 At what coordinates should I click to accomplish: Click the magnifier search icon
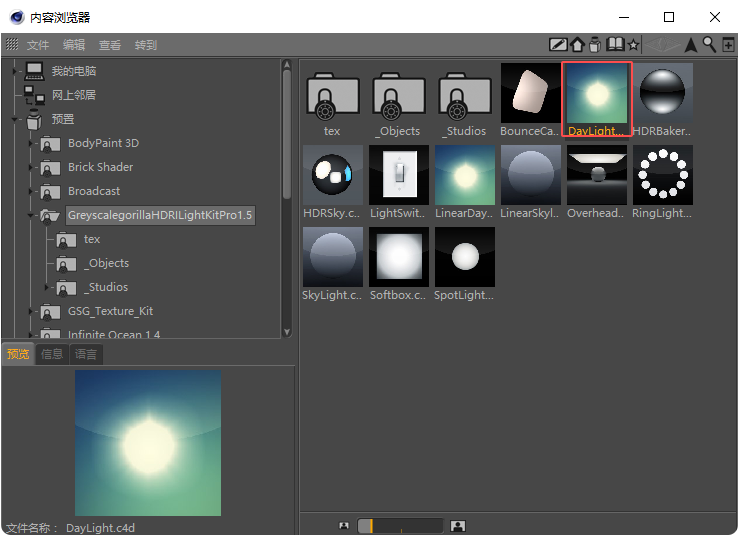pos(709,45)
